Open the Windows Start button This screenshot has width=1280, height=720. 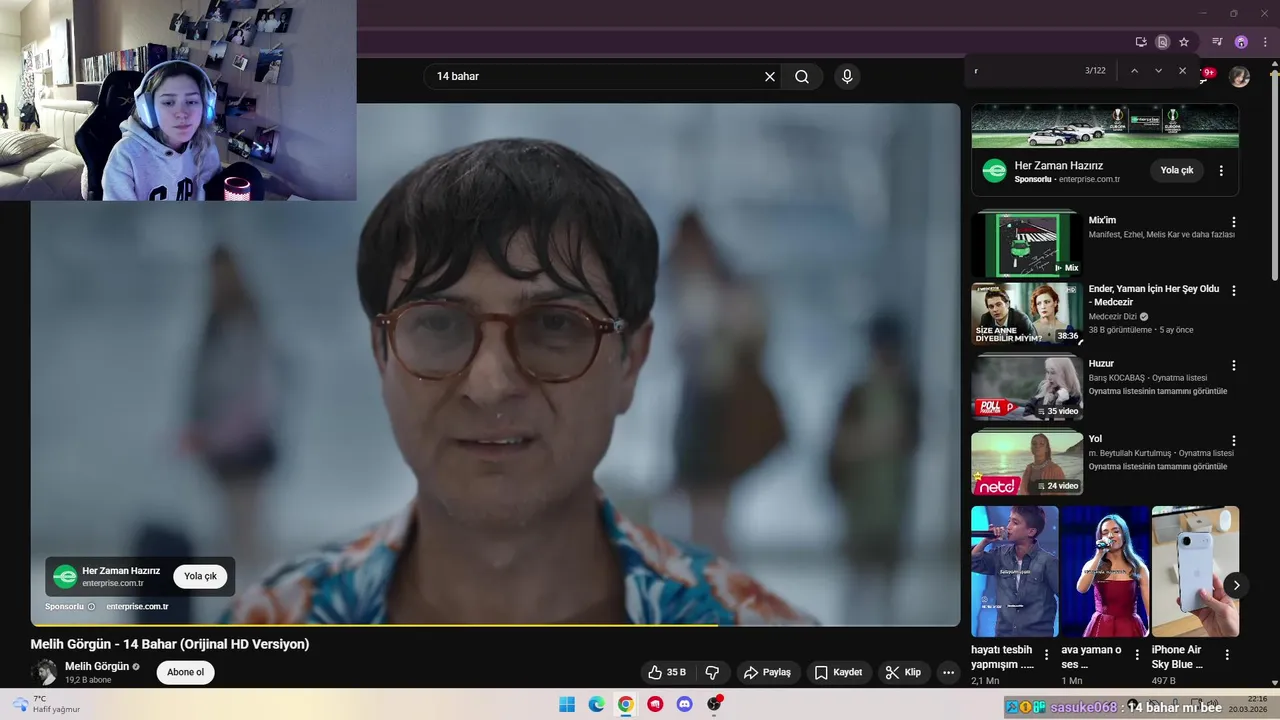point(567,704)
